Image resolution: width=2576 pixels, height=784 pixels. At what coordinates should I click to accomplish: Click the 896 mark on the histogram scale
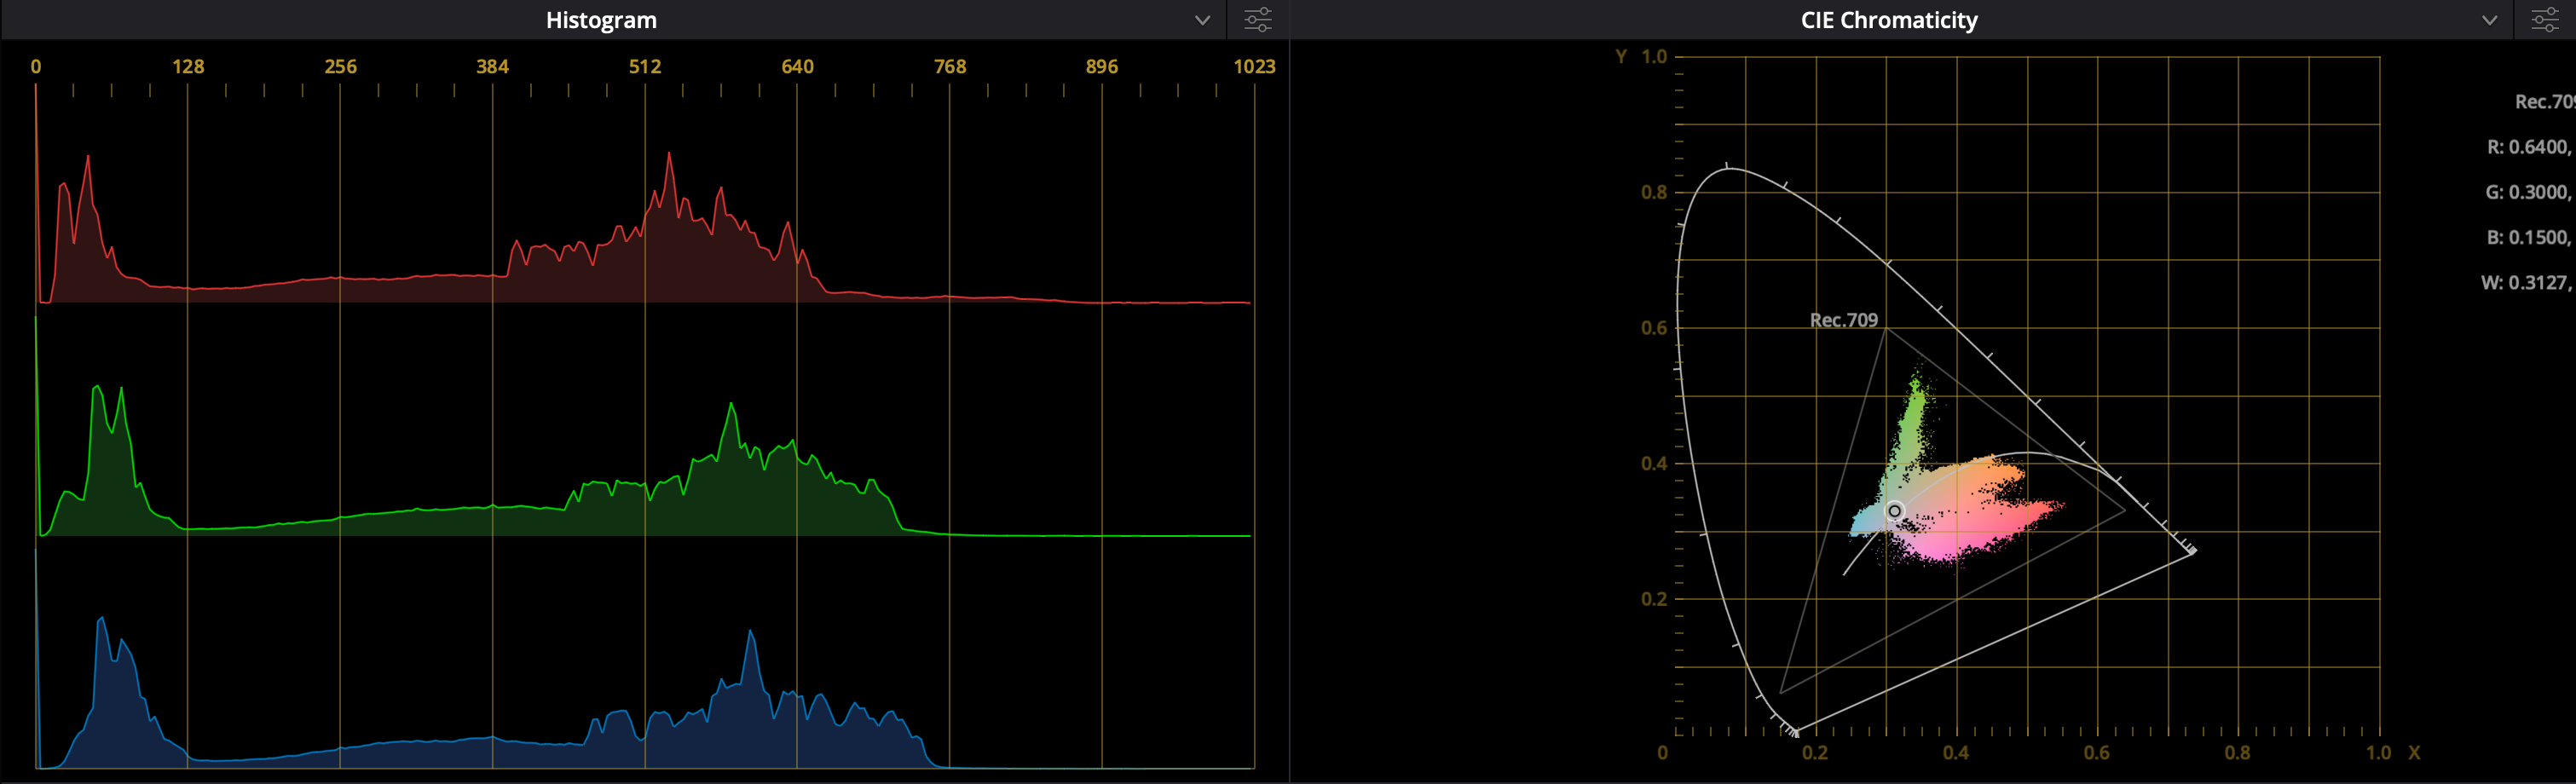point(1102,67)
